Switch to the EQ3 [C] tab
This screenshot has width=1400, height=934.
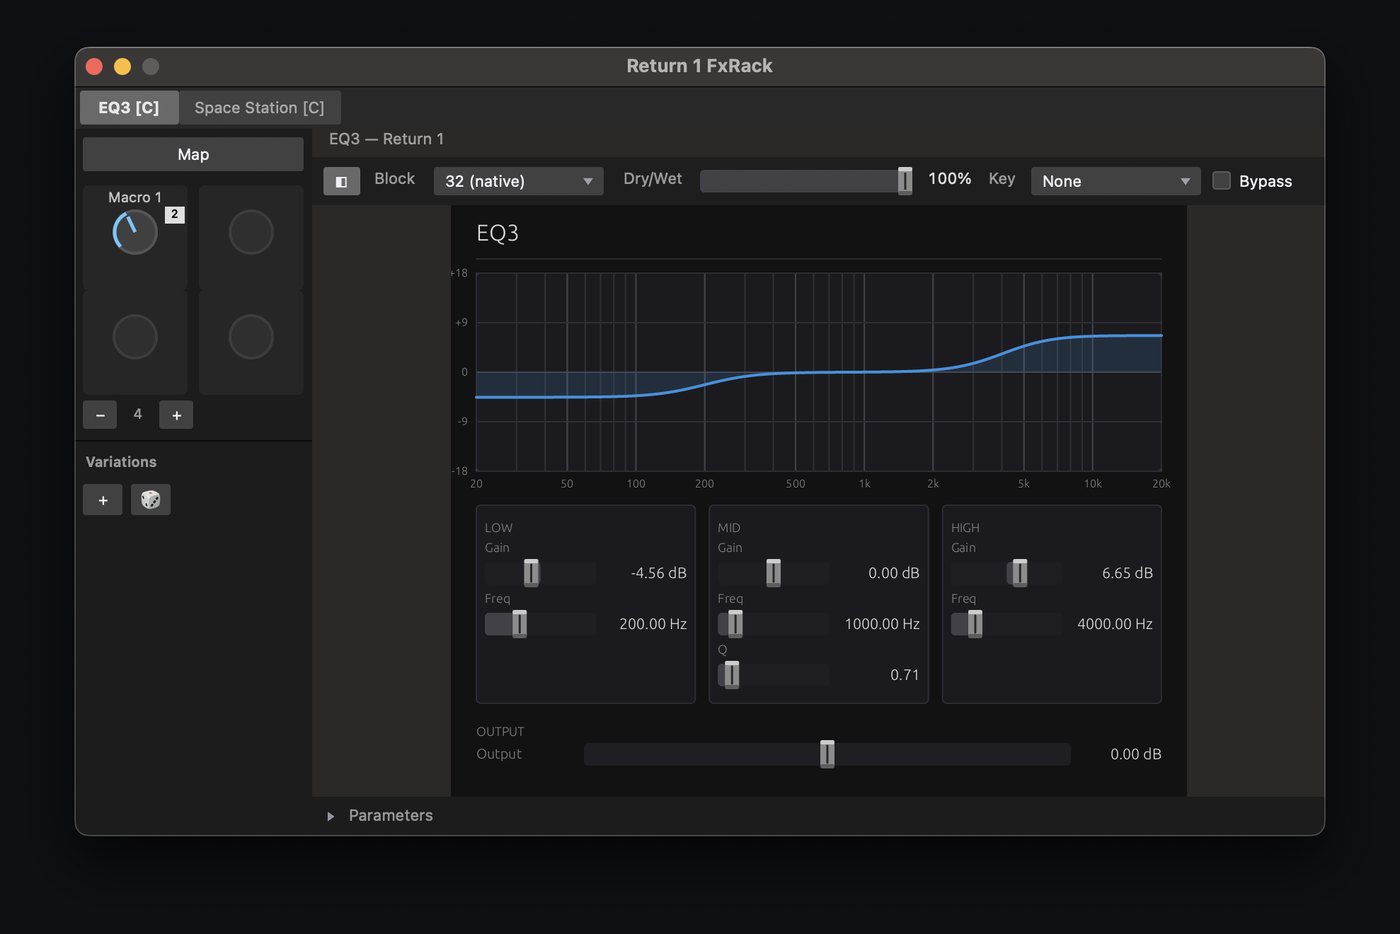coord(129,107)
